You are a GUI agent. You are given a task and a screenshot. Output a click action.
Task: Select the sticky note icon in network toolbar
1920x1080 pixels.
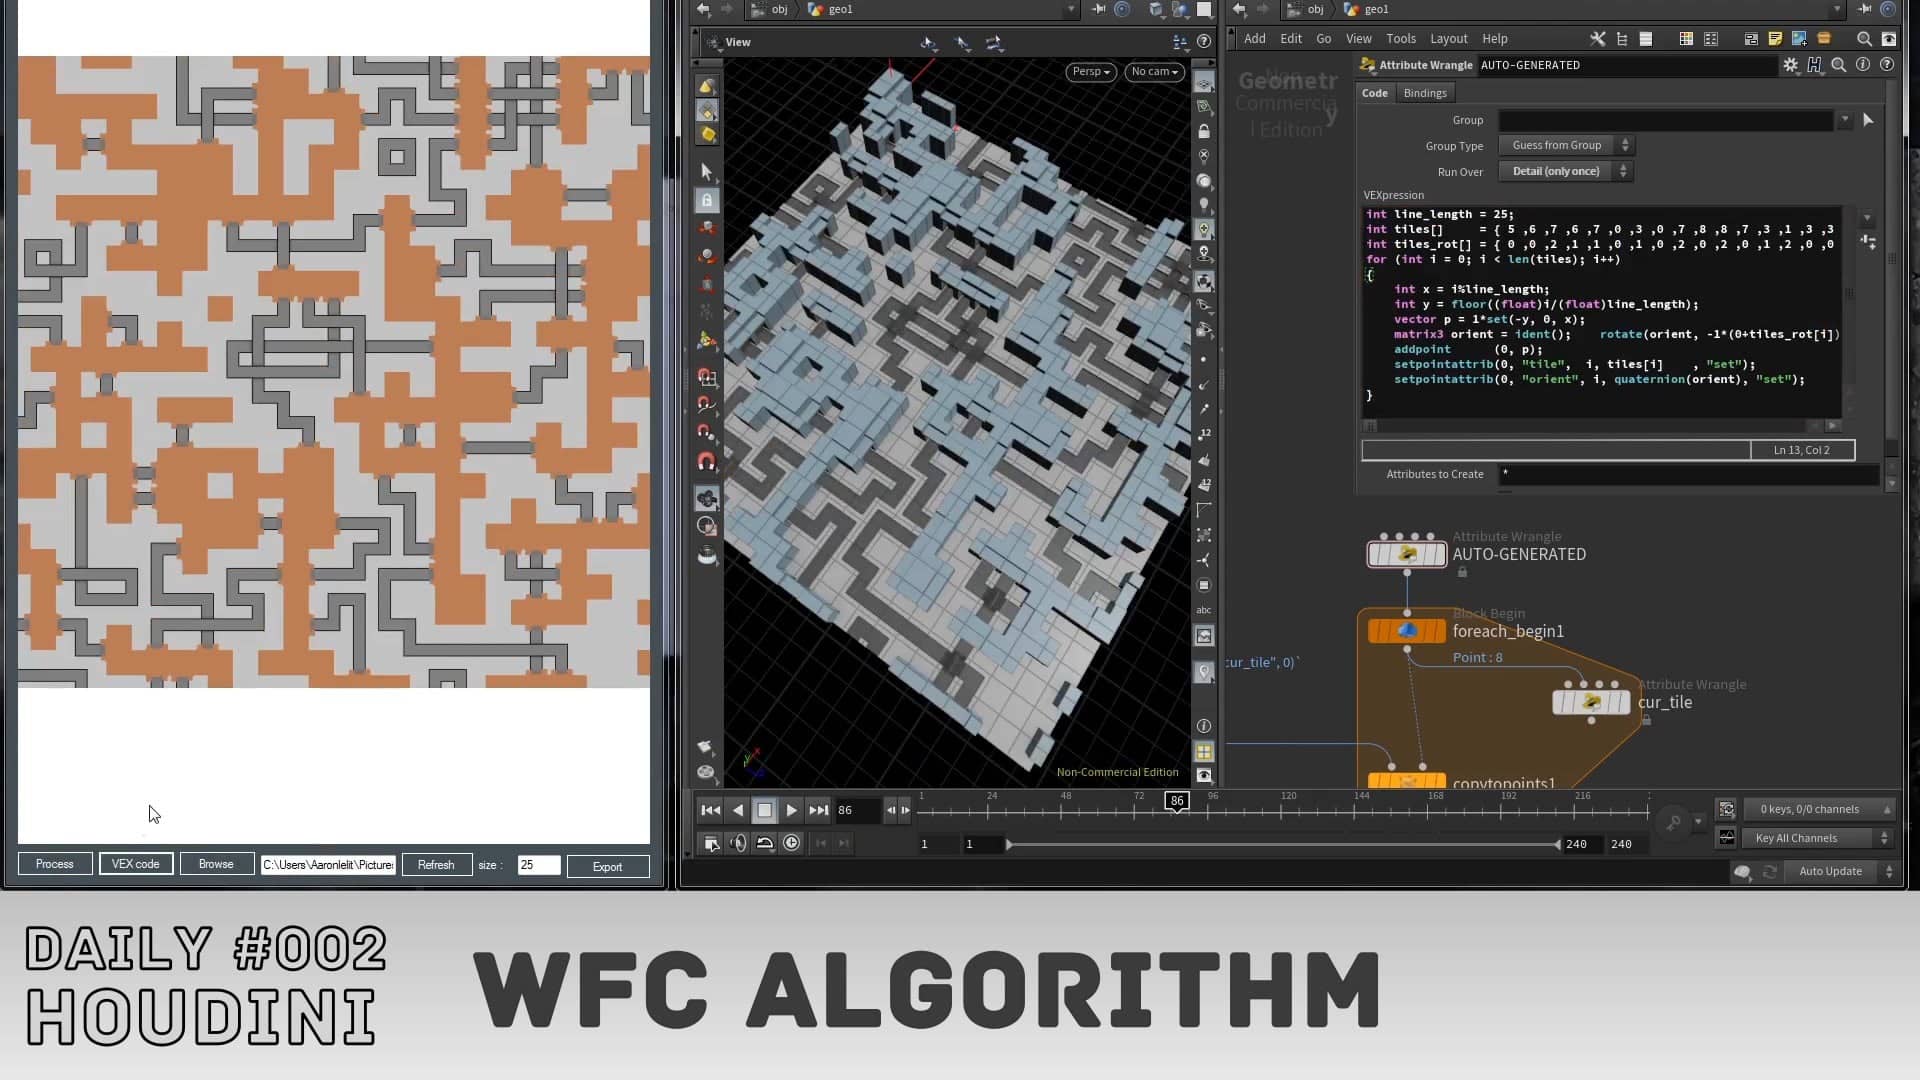[x=1776, y=39]
